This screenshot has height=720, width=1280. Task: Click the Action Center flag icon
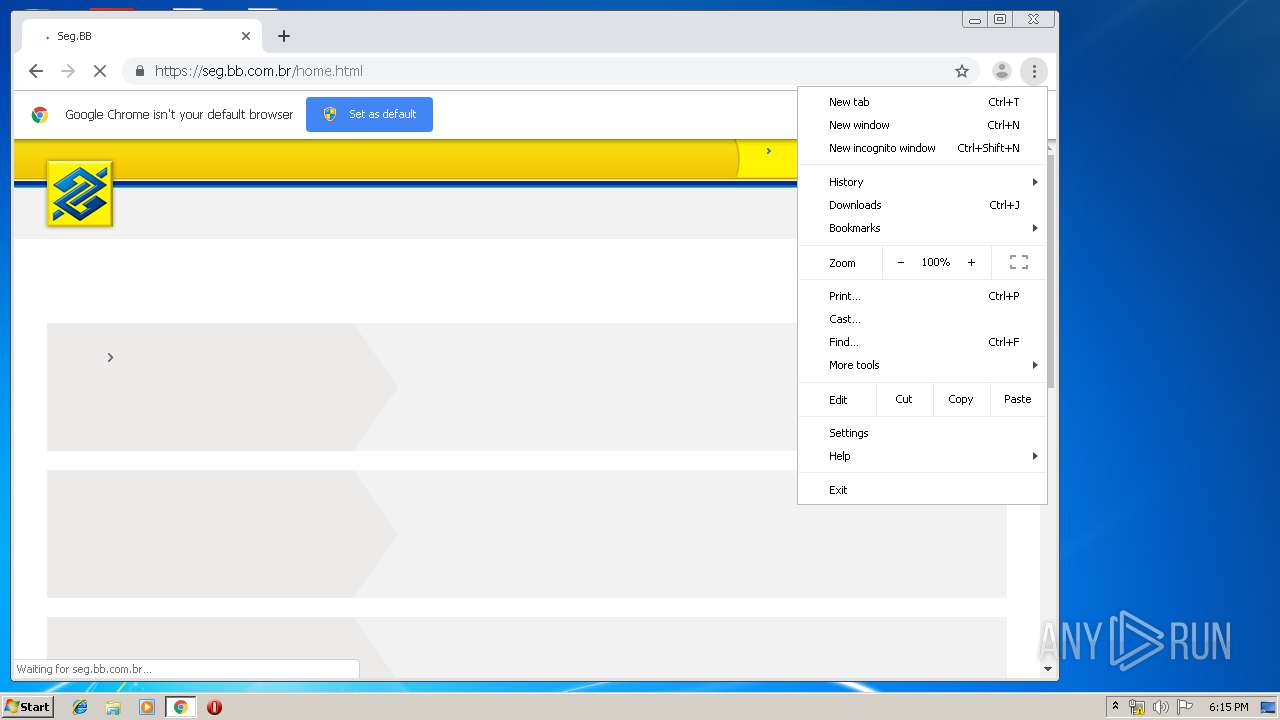point(1185,707)
